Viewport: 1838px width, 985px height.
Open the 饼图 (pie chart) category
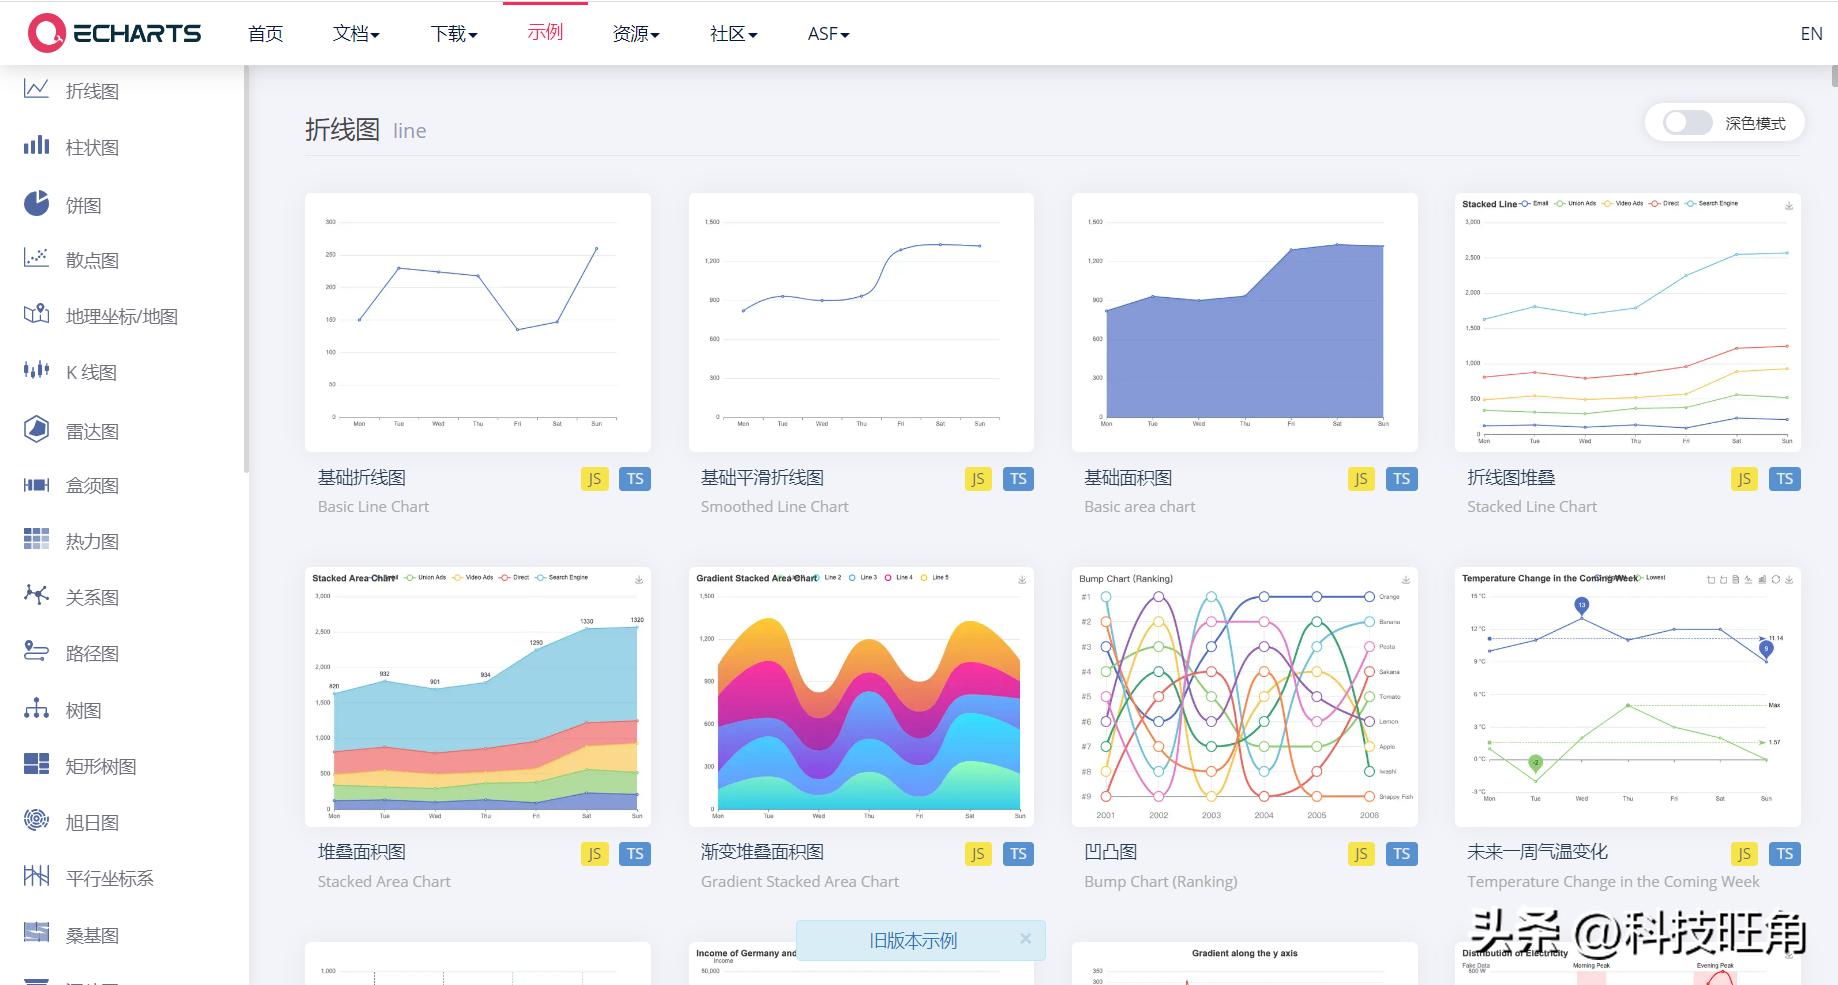point(35,203)
